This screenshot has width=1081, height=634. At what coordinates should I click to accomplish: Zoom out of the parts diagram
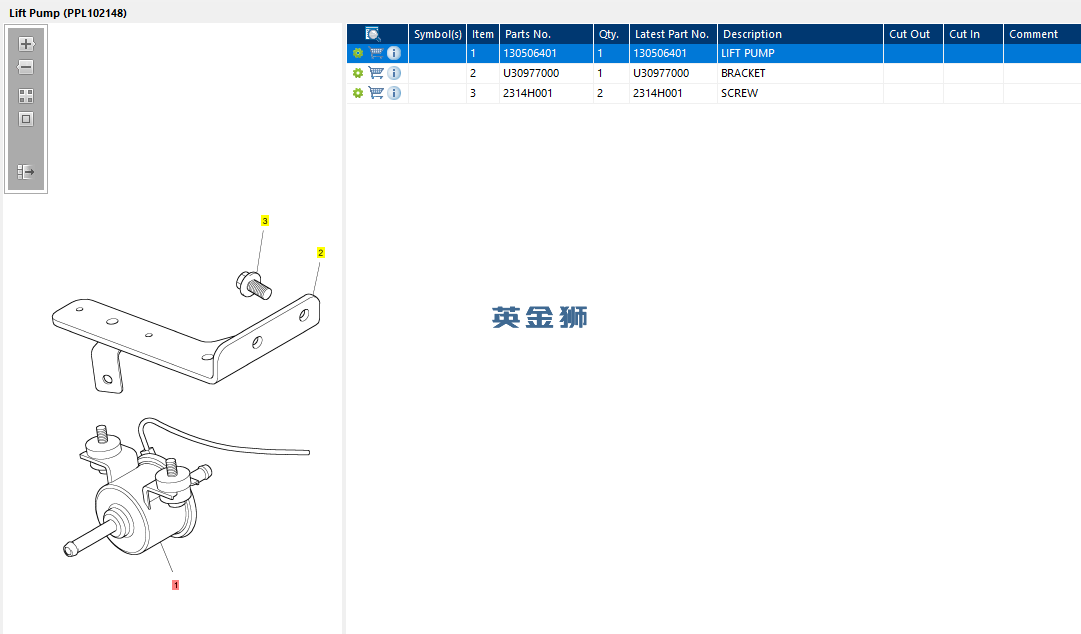pos(26,67)
